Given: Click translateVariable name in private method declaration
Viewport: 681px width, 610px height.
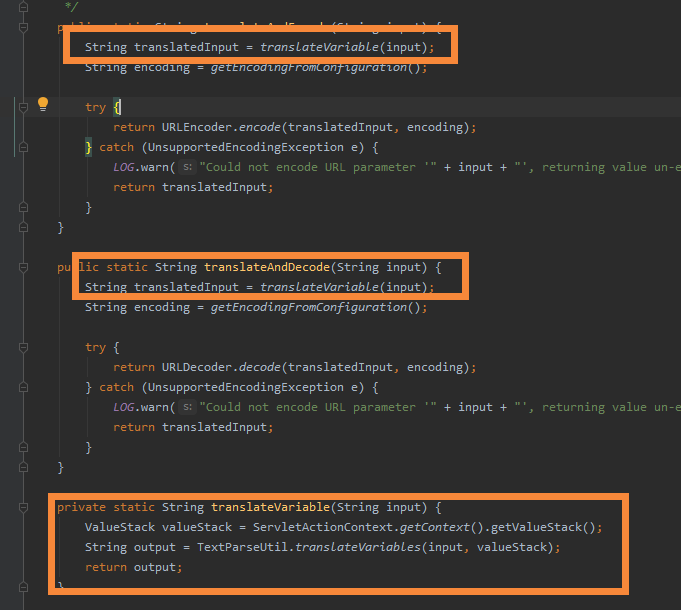Looking at the screenshot, I should tap(270, 507).
